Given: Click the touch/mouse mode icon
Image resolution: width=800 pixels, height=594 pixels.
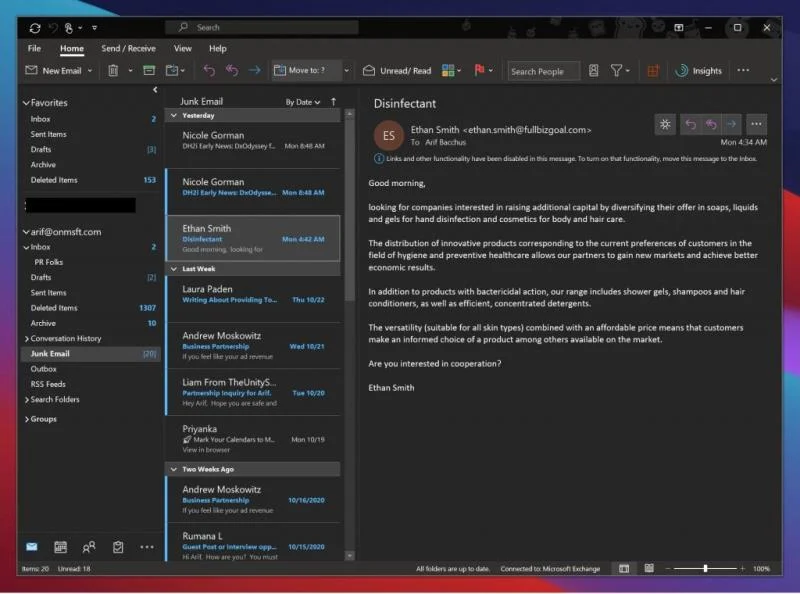Looking at the screenshot, I should pyautogui.click(x=68, y=28).
